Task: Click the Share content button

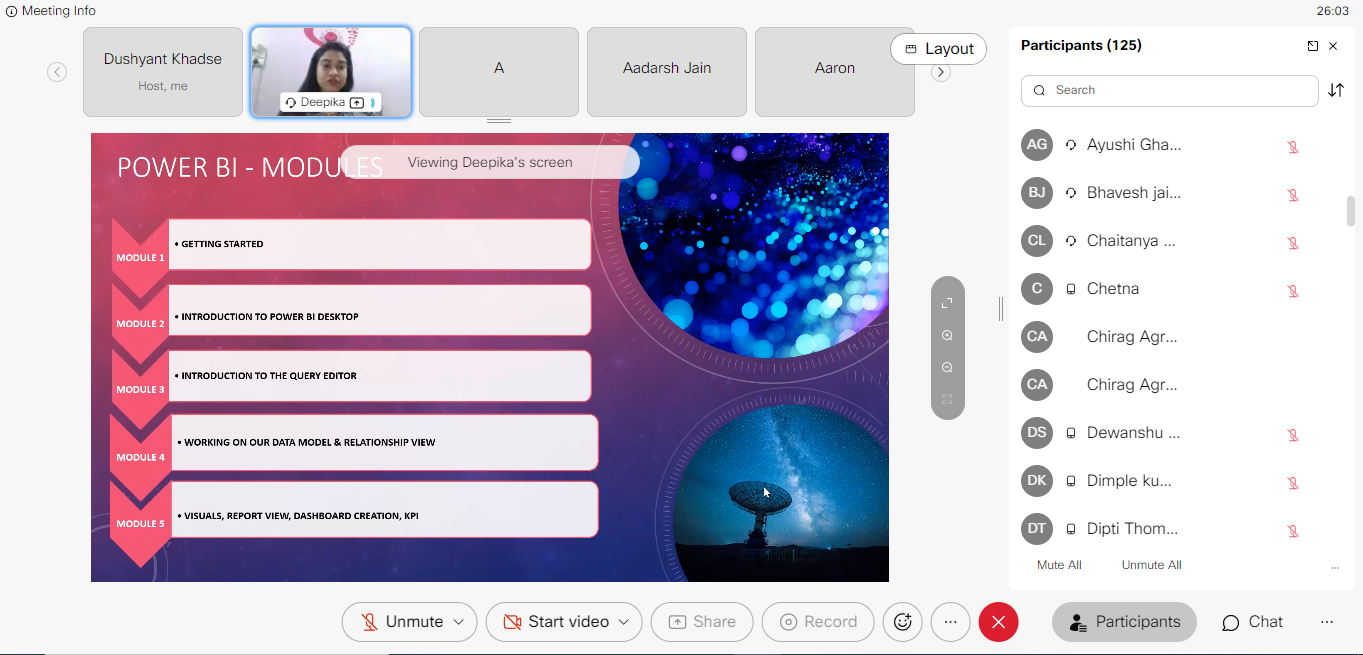Action: 702,622
